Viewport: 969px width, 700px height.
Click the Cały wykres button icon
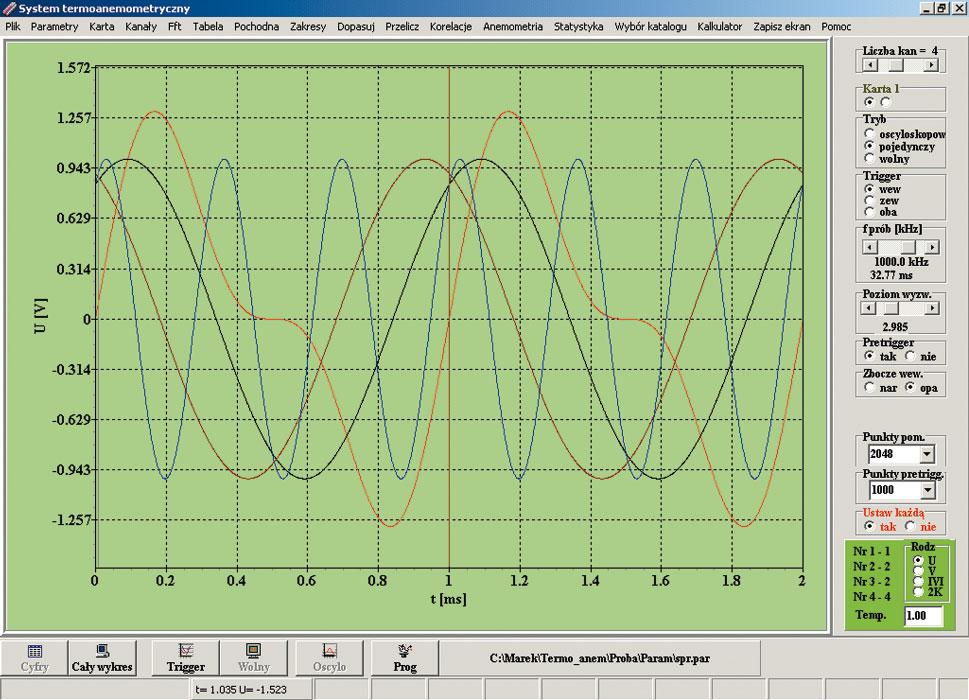[x=102, y=657]
